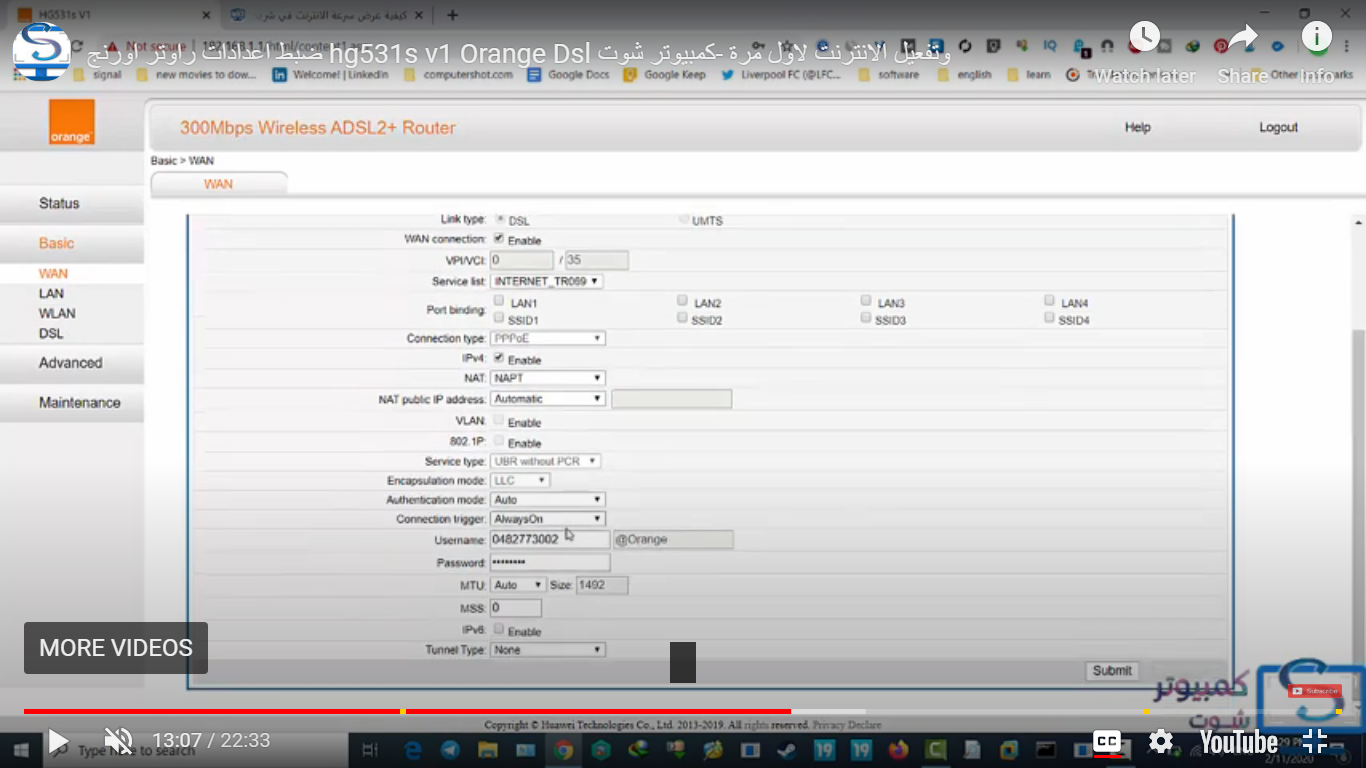Switch to the WAN tab
The width and height of the screenshot is (1366, 768).
[218, 183]
